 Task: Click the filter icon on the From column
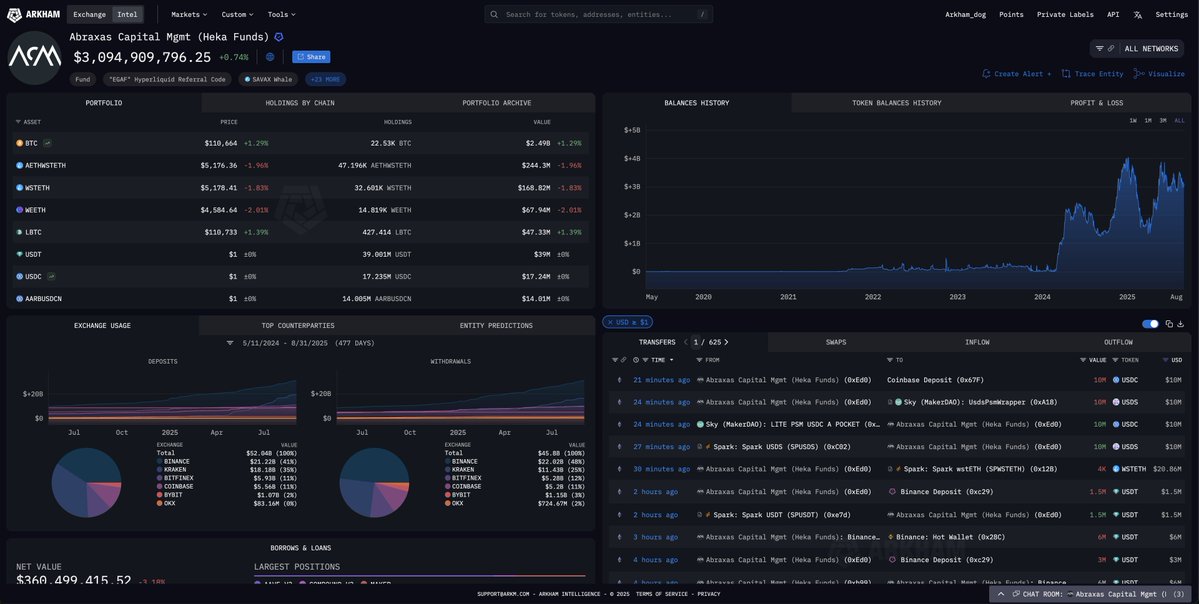699,360
